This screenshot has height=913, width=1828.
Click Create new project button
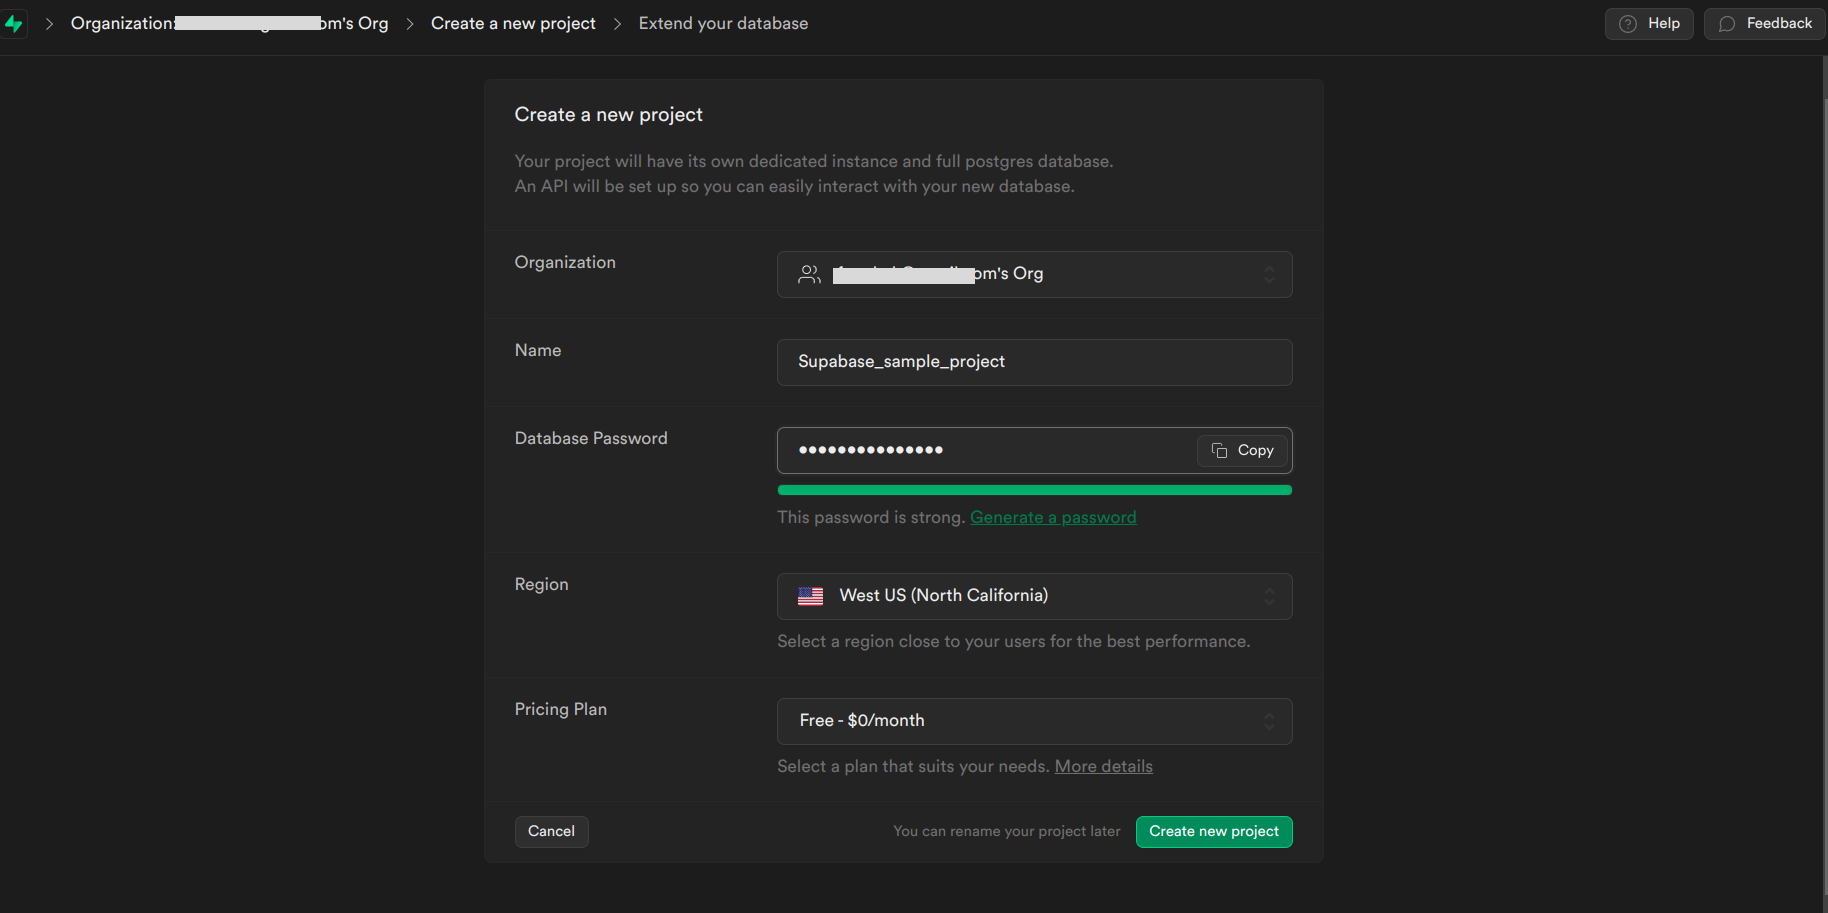[x=1214, y=832]
